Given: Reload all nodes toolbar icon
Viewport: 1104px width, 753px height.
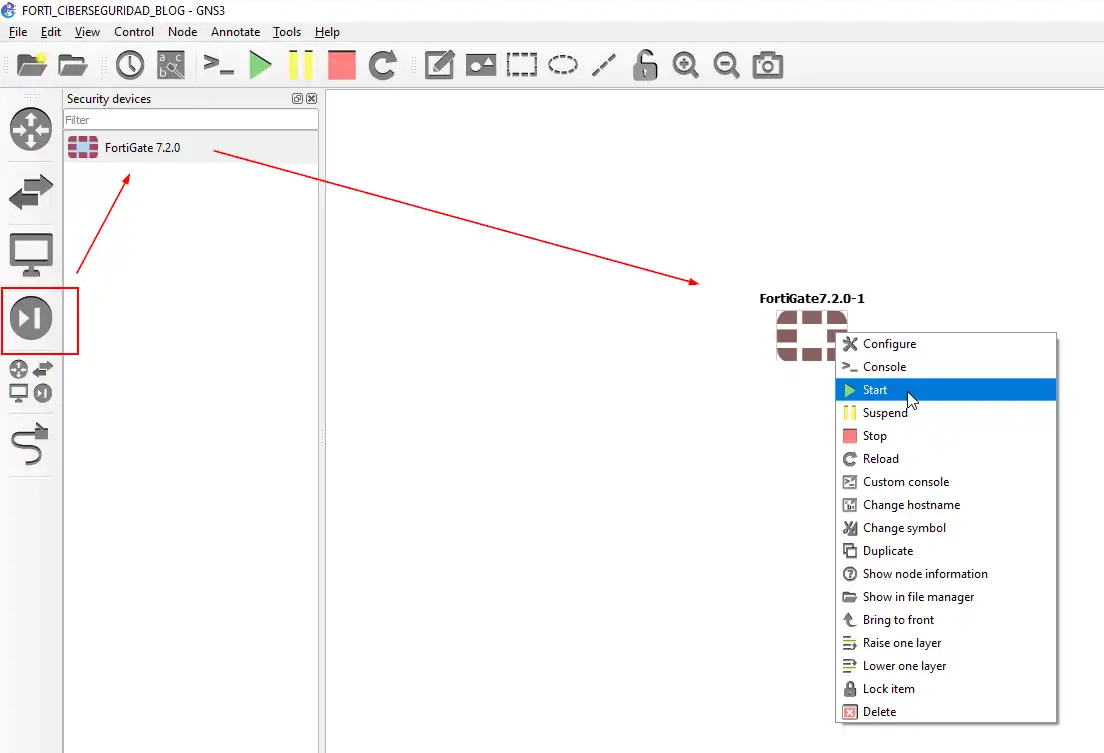Looking at the screenshot, I should tap(383, 65).
